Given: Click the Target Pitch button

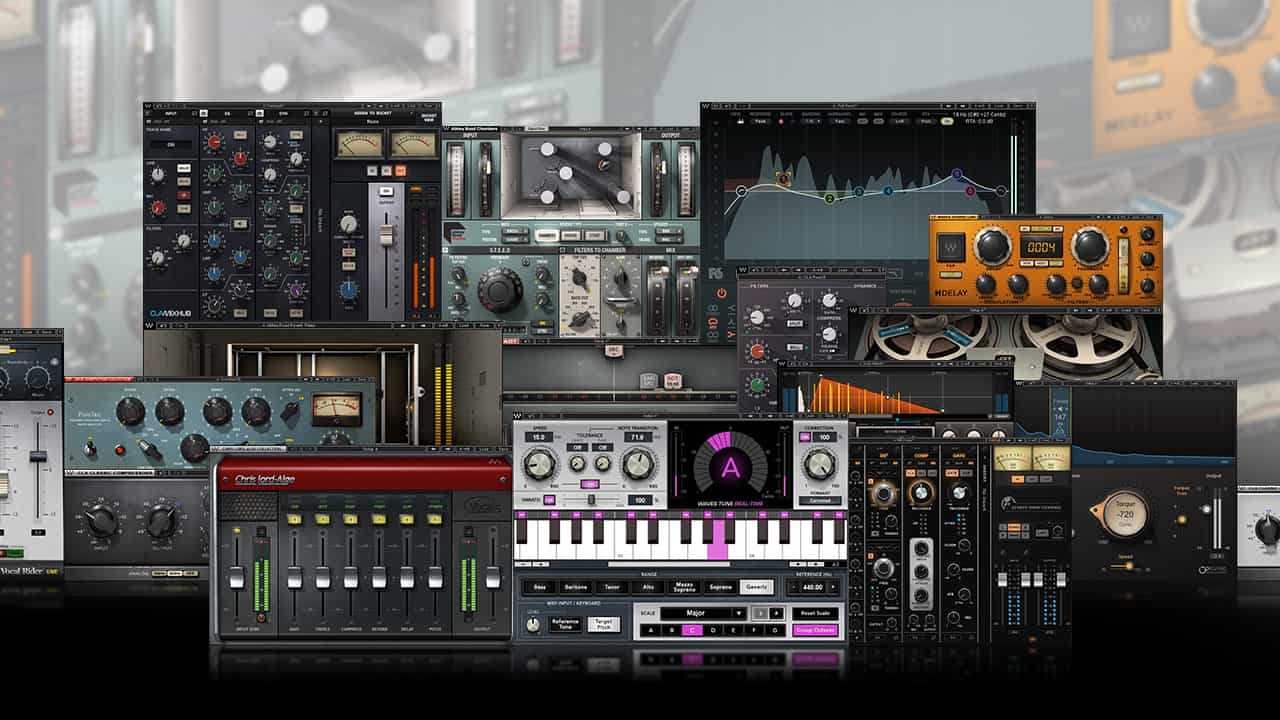Looking at the screenshot, I should tap(603, 624).
